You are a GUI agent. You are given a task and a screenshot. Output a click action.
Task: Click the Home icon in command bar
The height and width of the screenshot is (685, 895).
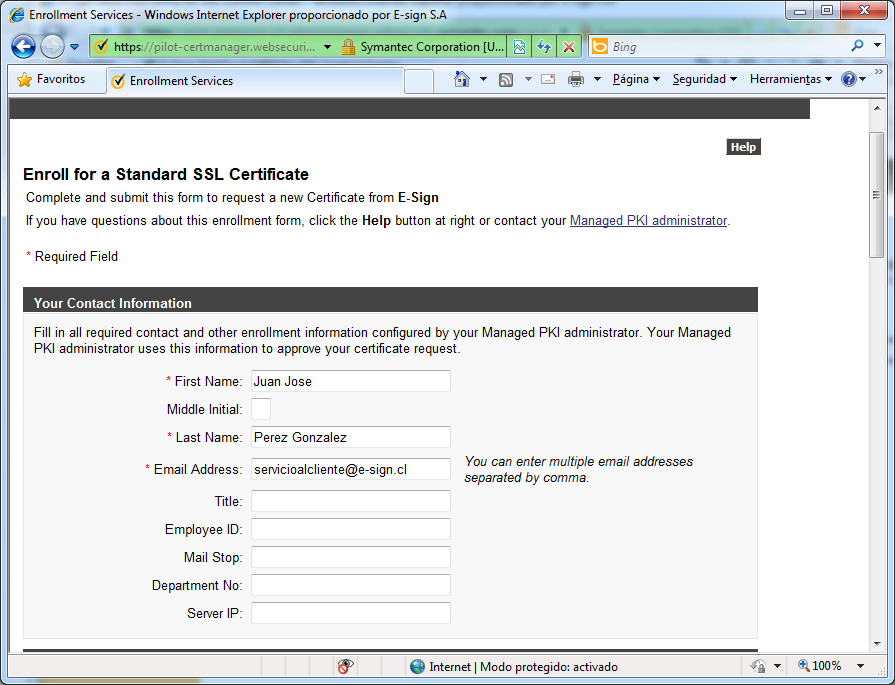pos(461,79)
